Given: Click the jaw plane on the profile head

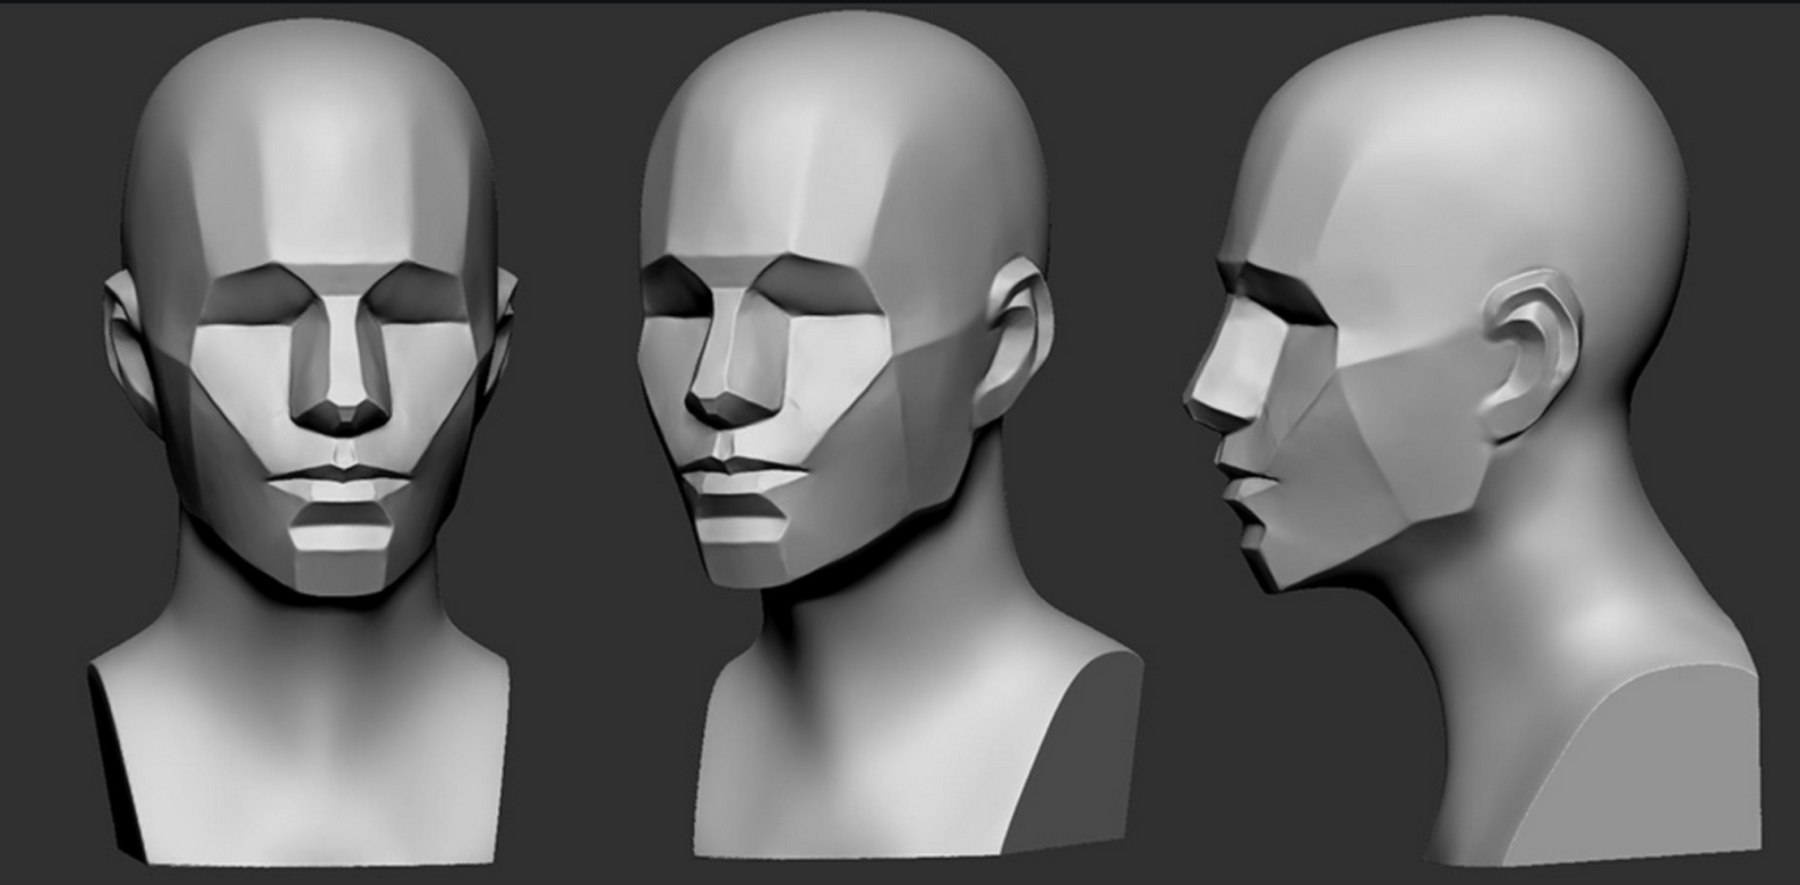Looking at the screenshot, I should point(1400,450).
